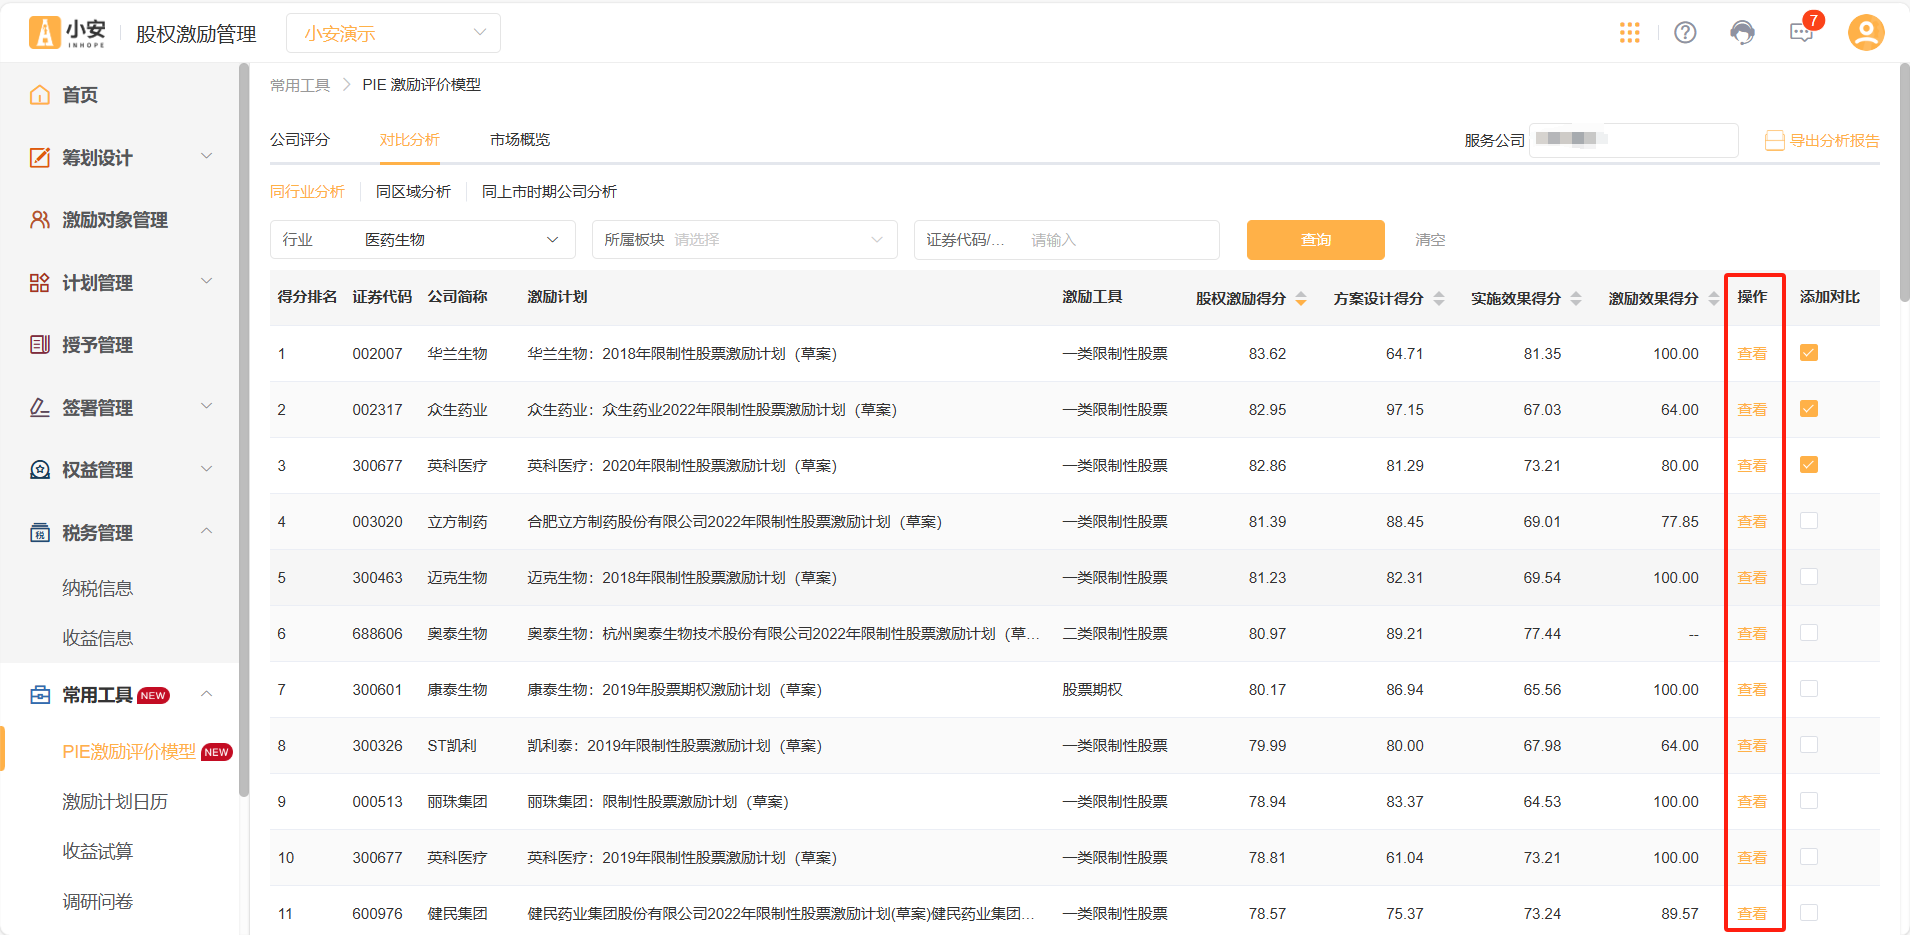
Task: Click 查看 for 健民集团 row
Action: tap(1752, 914)
